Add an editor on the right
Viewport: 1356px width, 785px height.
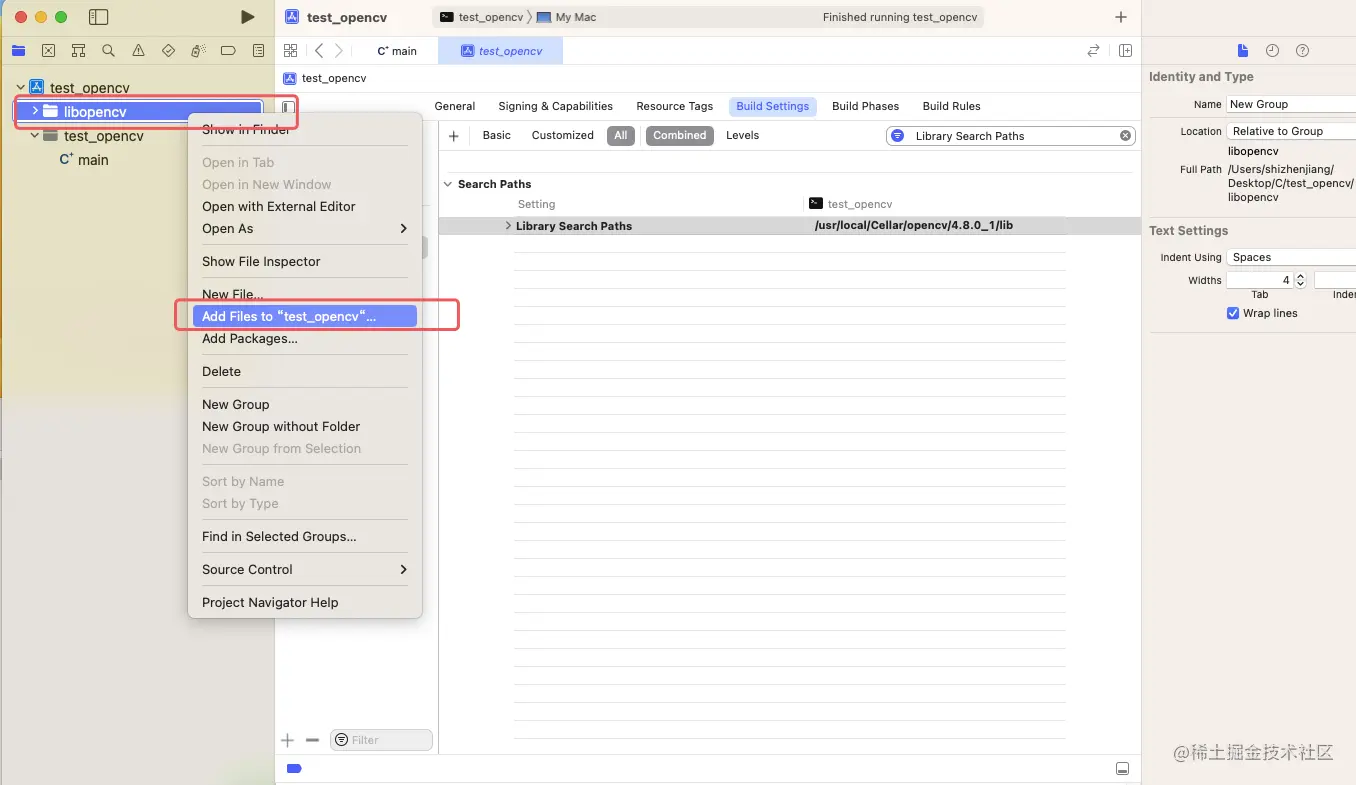pyautogui.click(x=1125, y=51)
